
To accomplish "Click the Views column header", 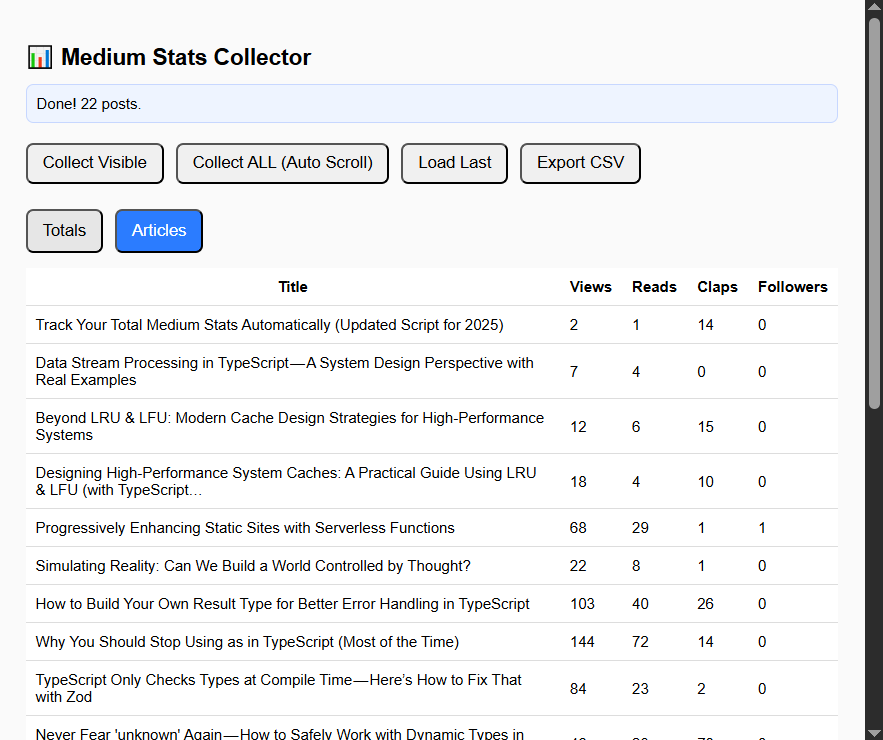I will pos(590,287).
